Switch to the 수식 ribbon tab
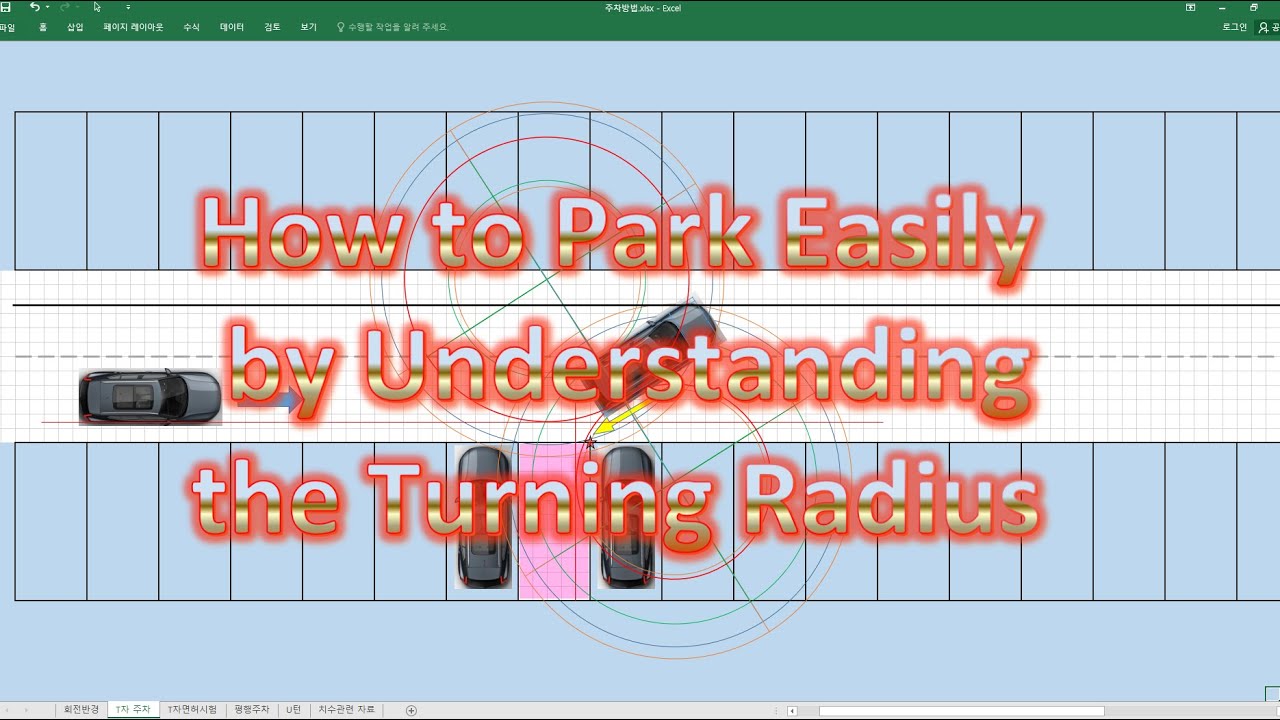 point(191,27)
